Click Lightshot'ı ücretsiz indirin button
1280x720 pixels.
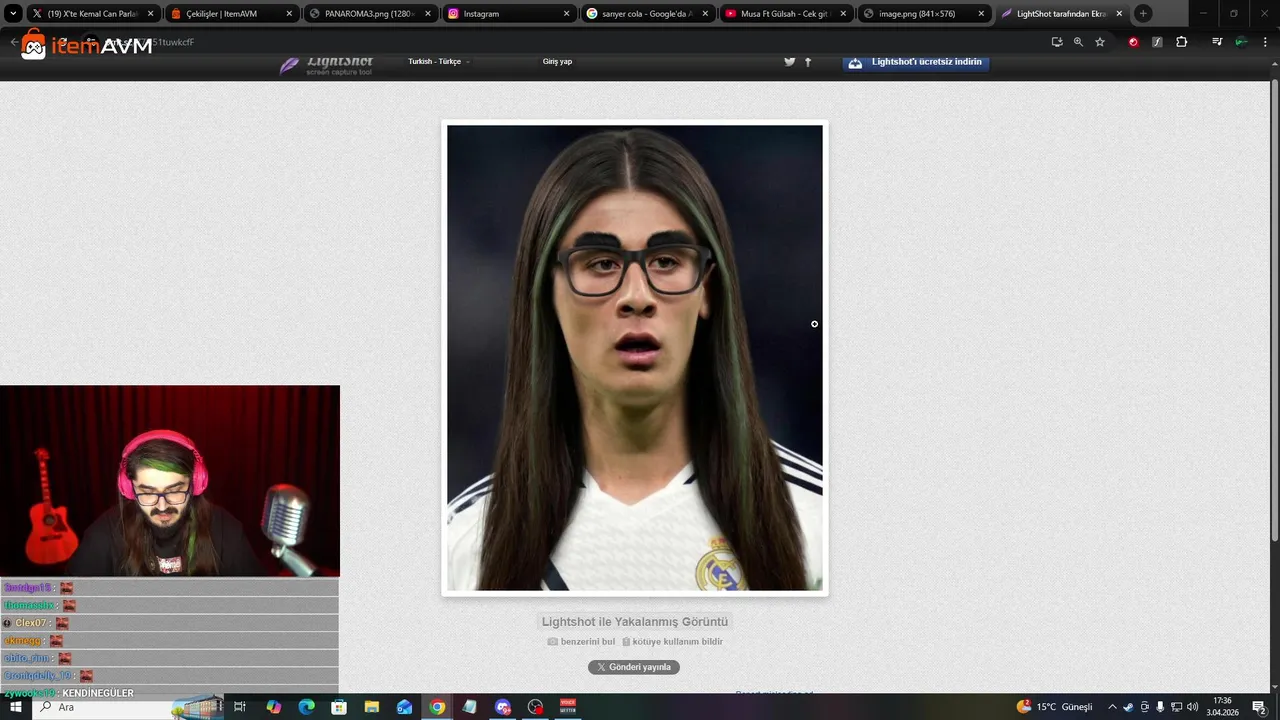pyautogui.click(x=916, y=62)
